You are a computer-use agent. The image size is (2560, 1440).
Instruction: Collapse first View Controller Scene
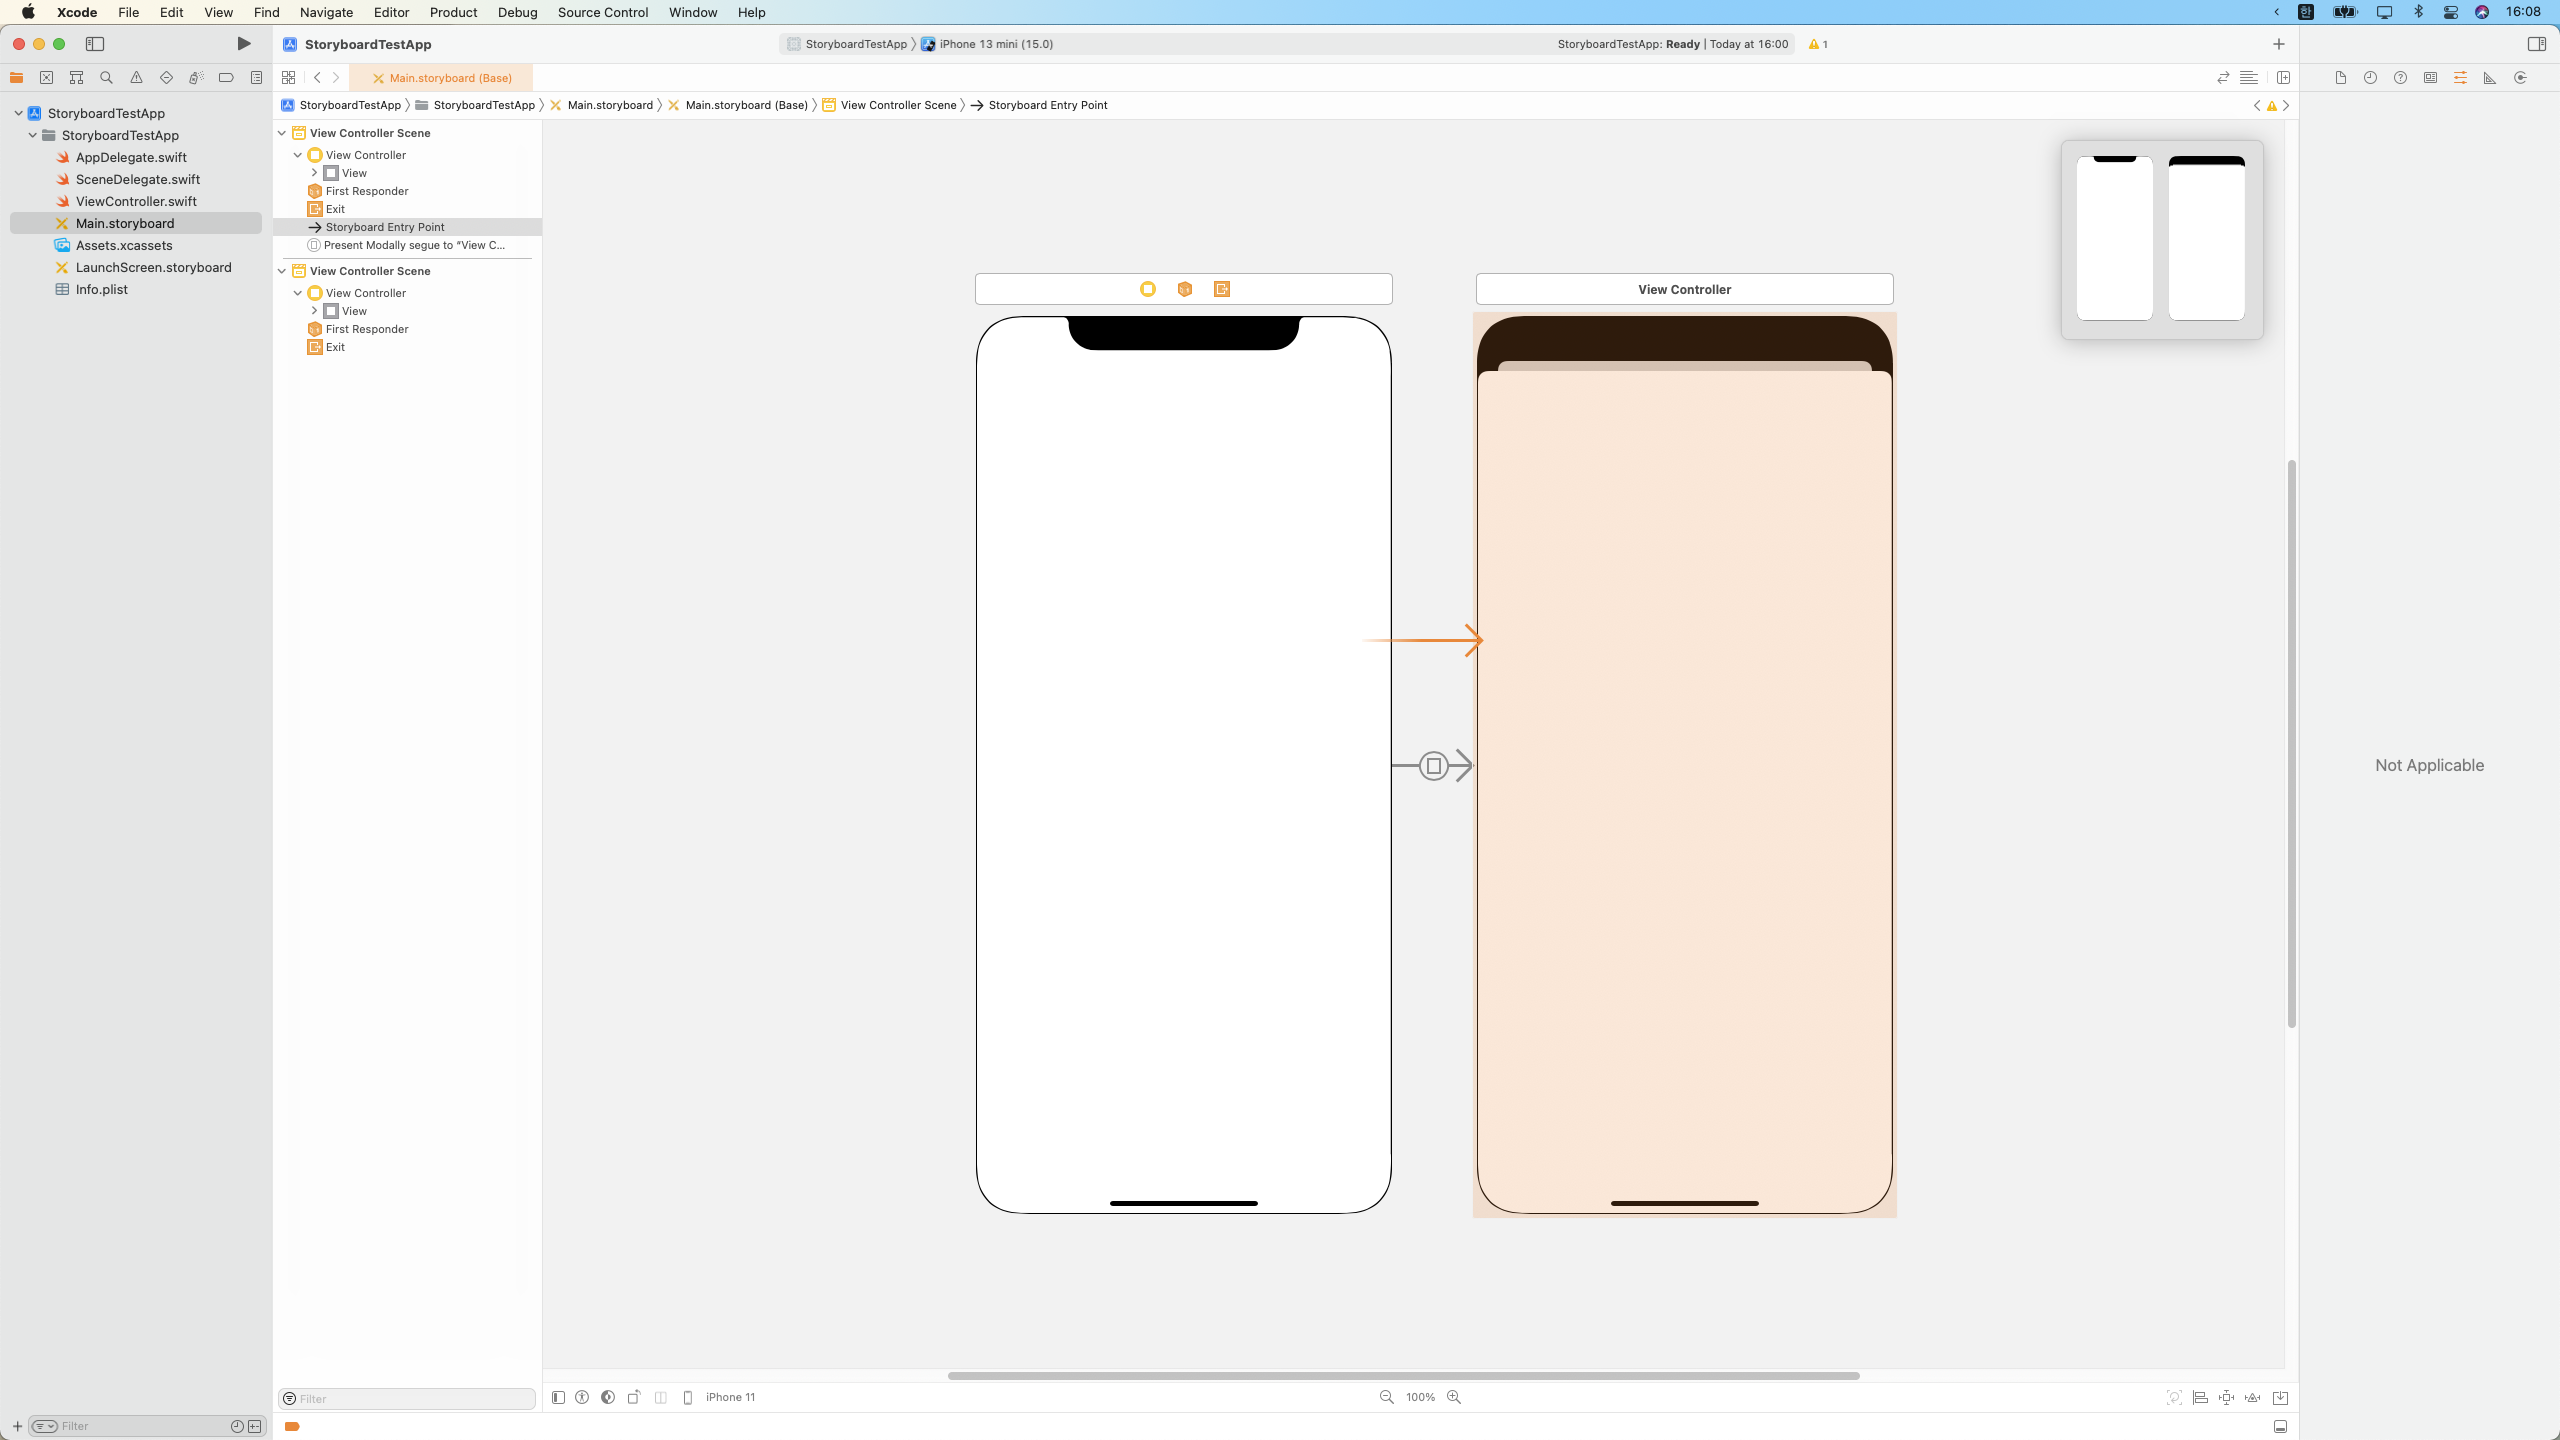(x=282, y=133)
